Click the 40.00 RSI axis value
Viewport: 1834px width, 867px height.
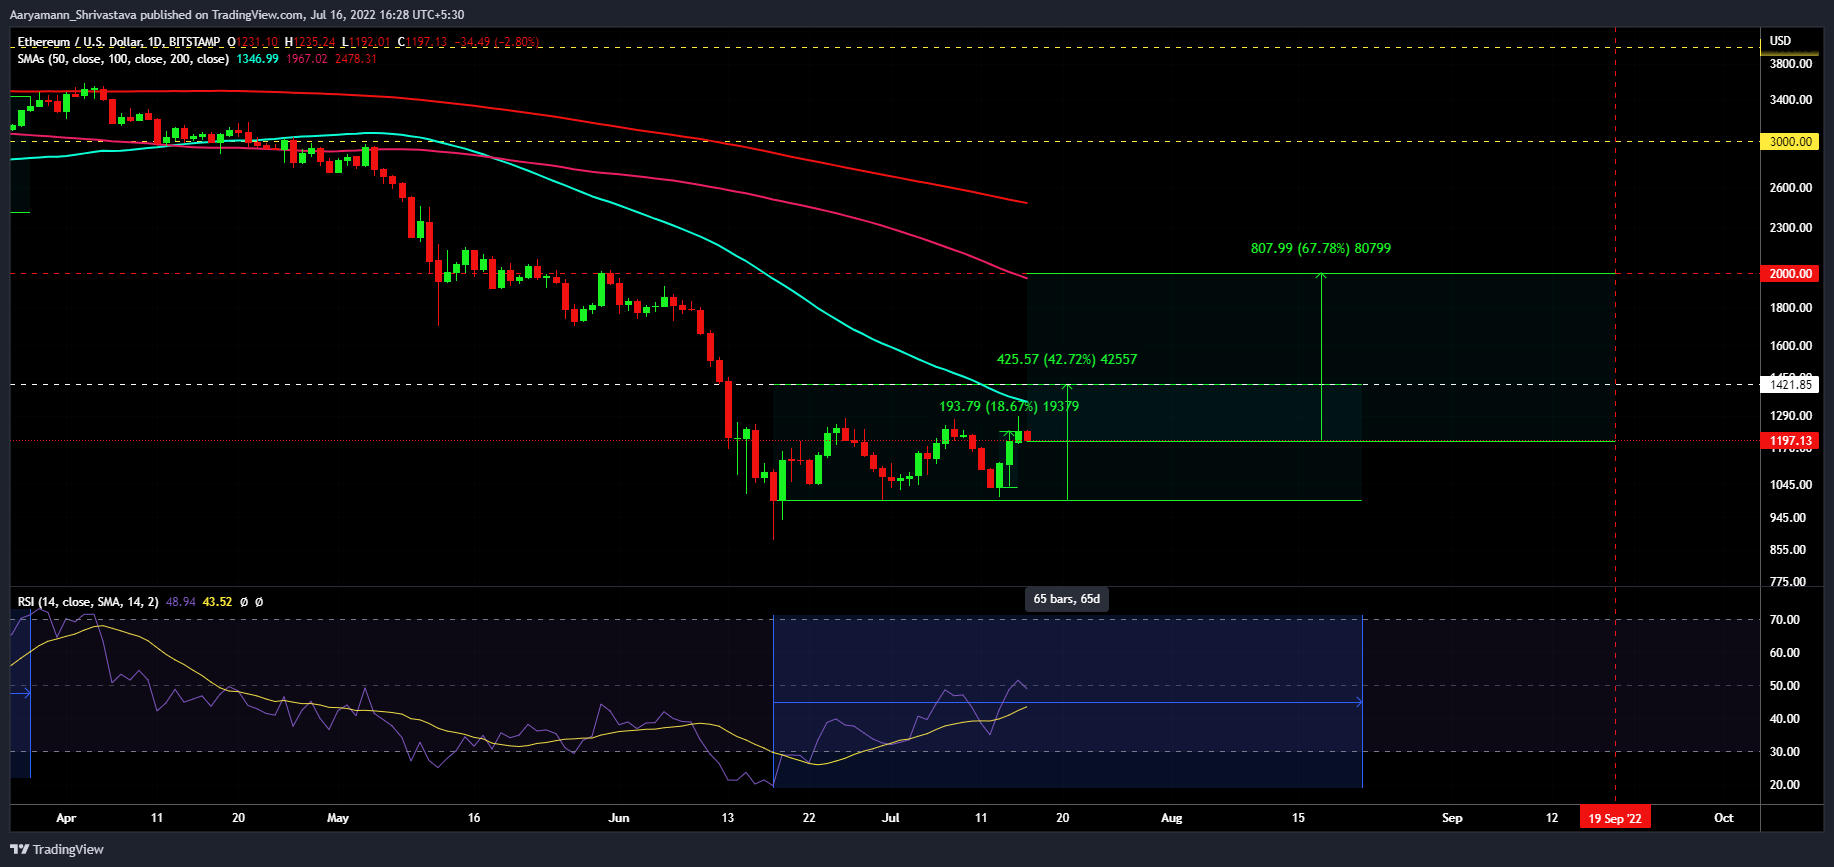(1784, 719)
